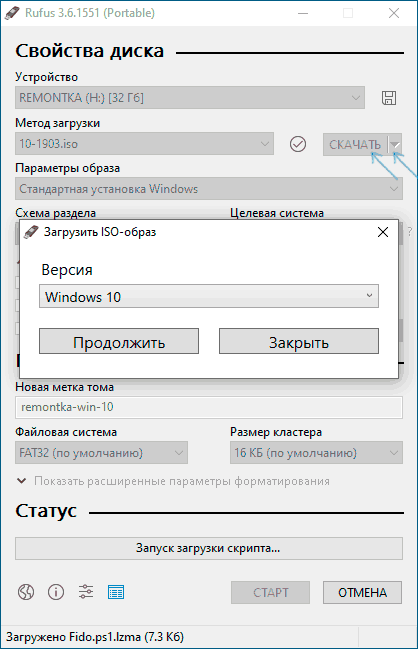
Task: Open the About info icon
Action: coord(56,592)
